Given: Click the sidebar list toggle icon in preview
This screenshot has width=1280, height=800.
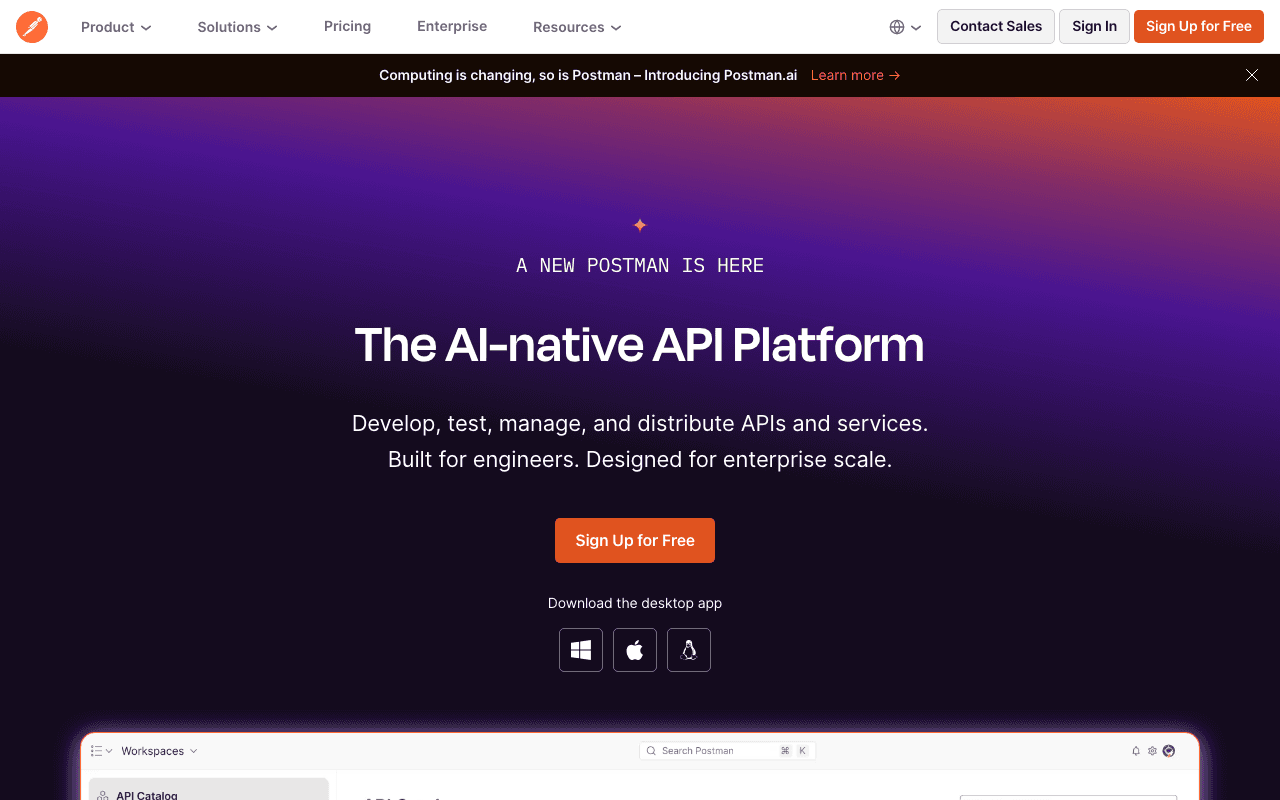Looking at the screenshot, I should pos(101,751).
